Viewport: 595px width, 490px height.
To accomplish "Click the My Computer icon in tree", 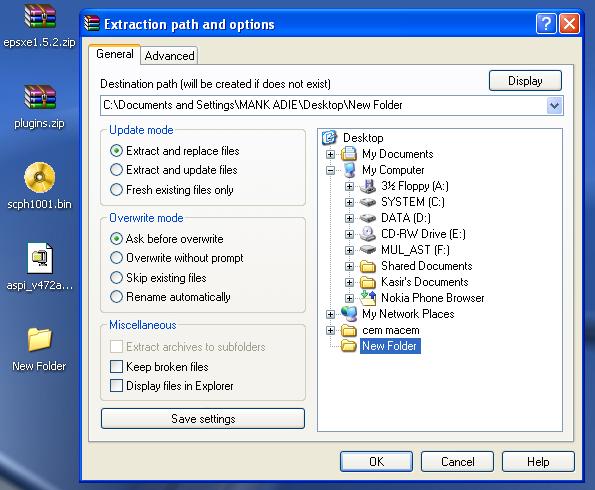I will (x=349, y=170).
